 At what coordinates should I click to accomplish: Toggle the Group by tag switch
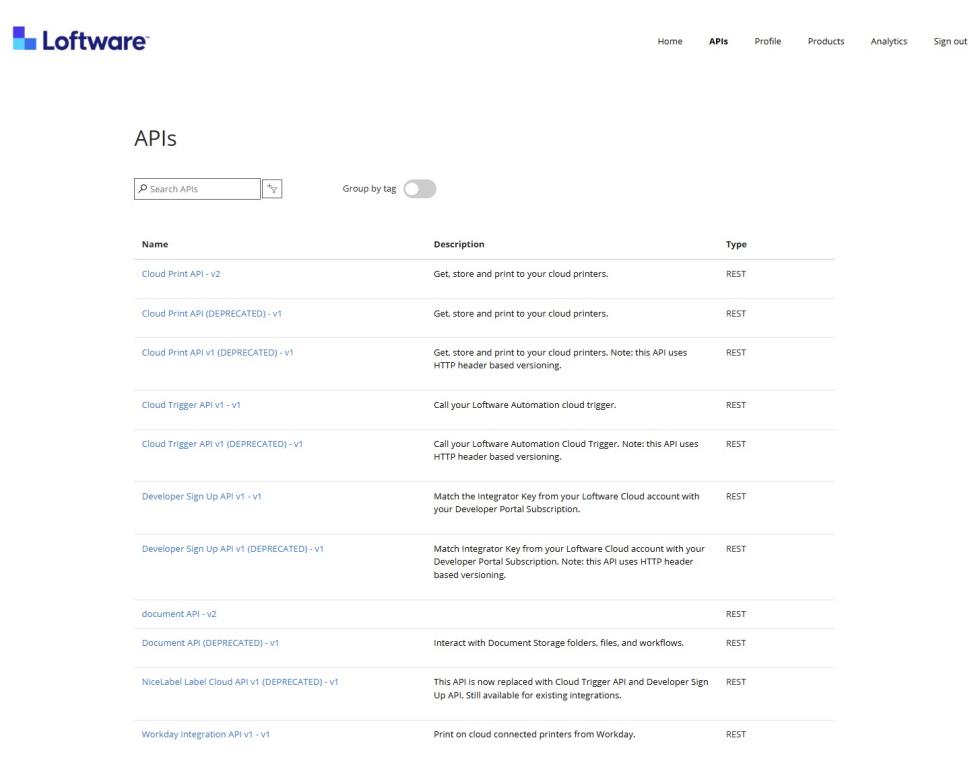click(420, 189)
